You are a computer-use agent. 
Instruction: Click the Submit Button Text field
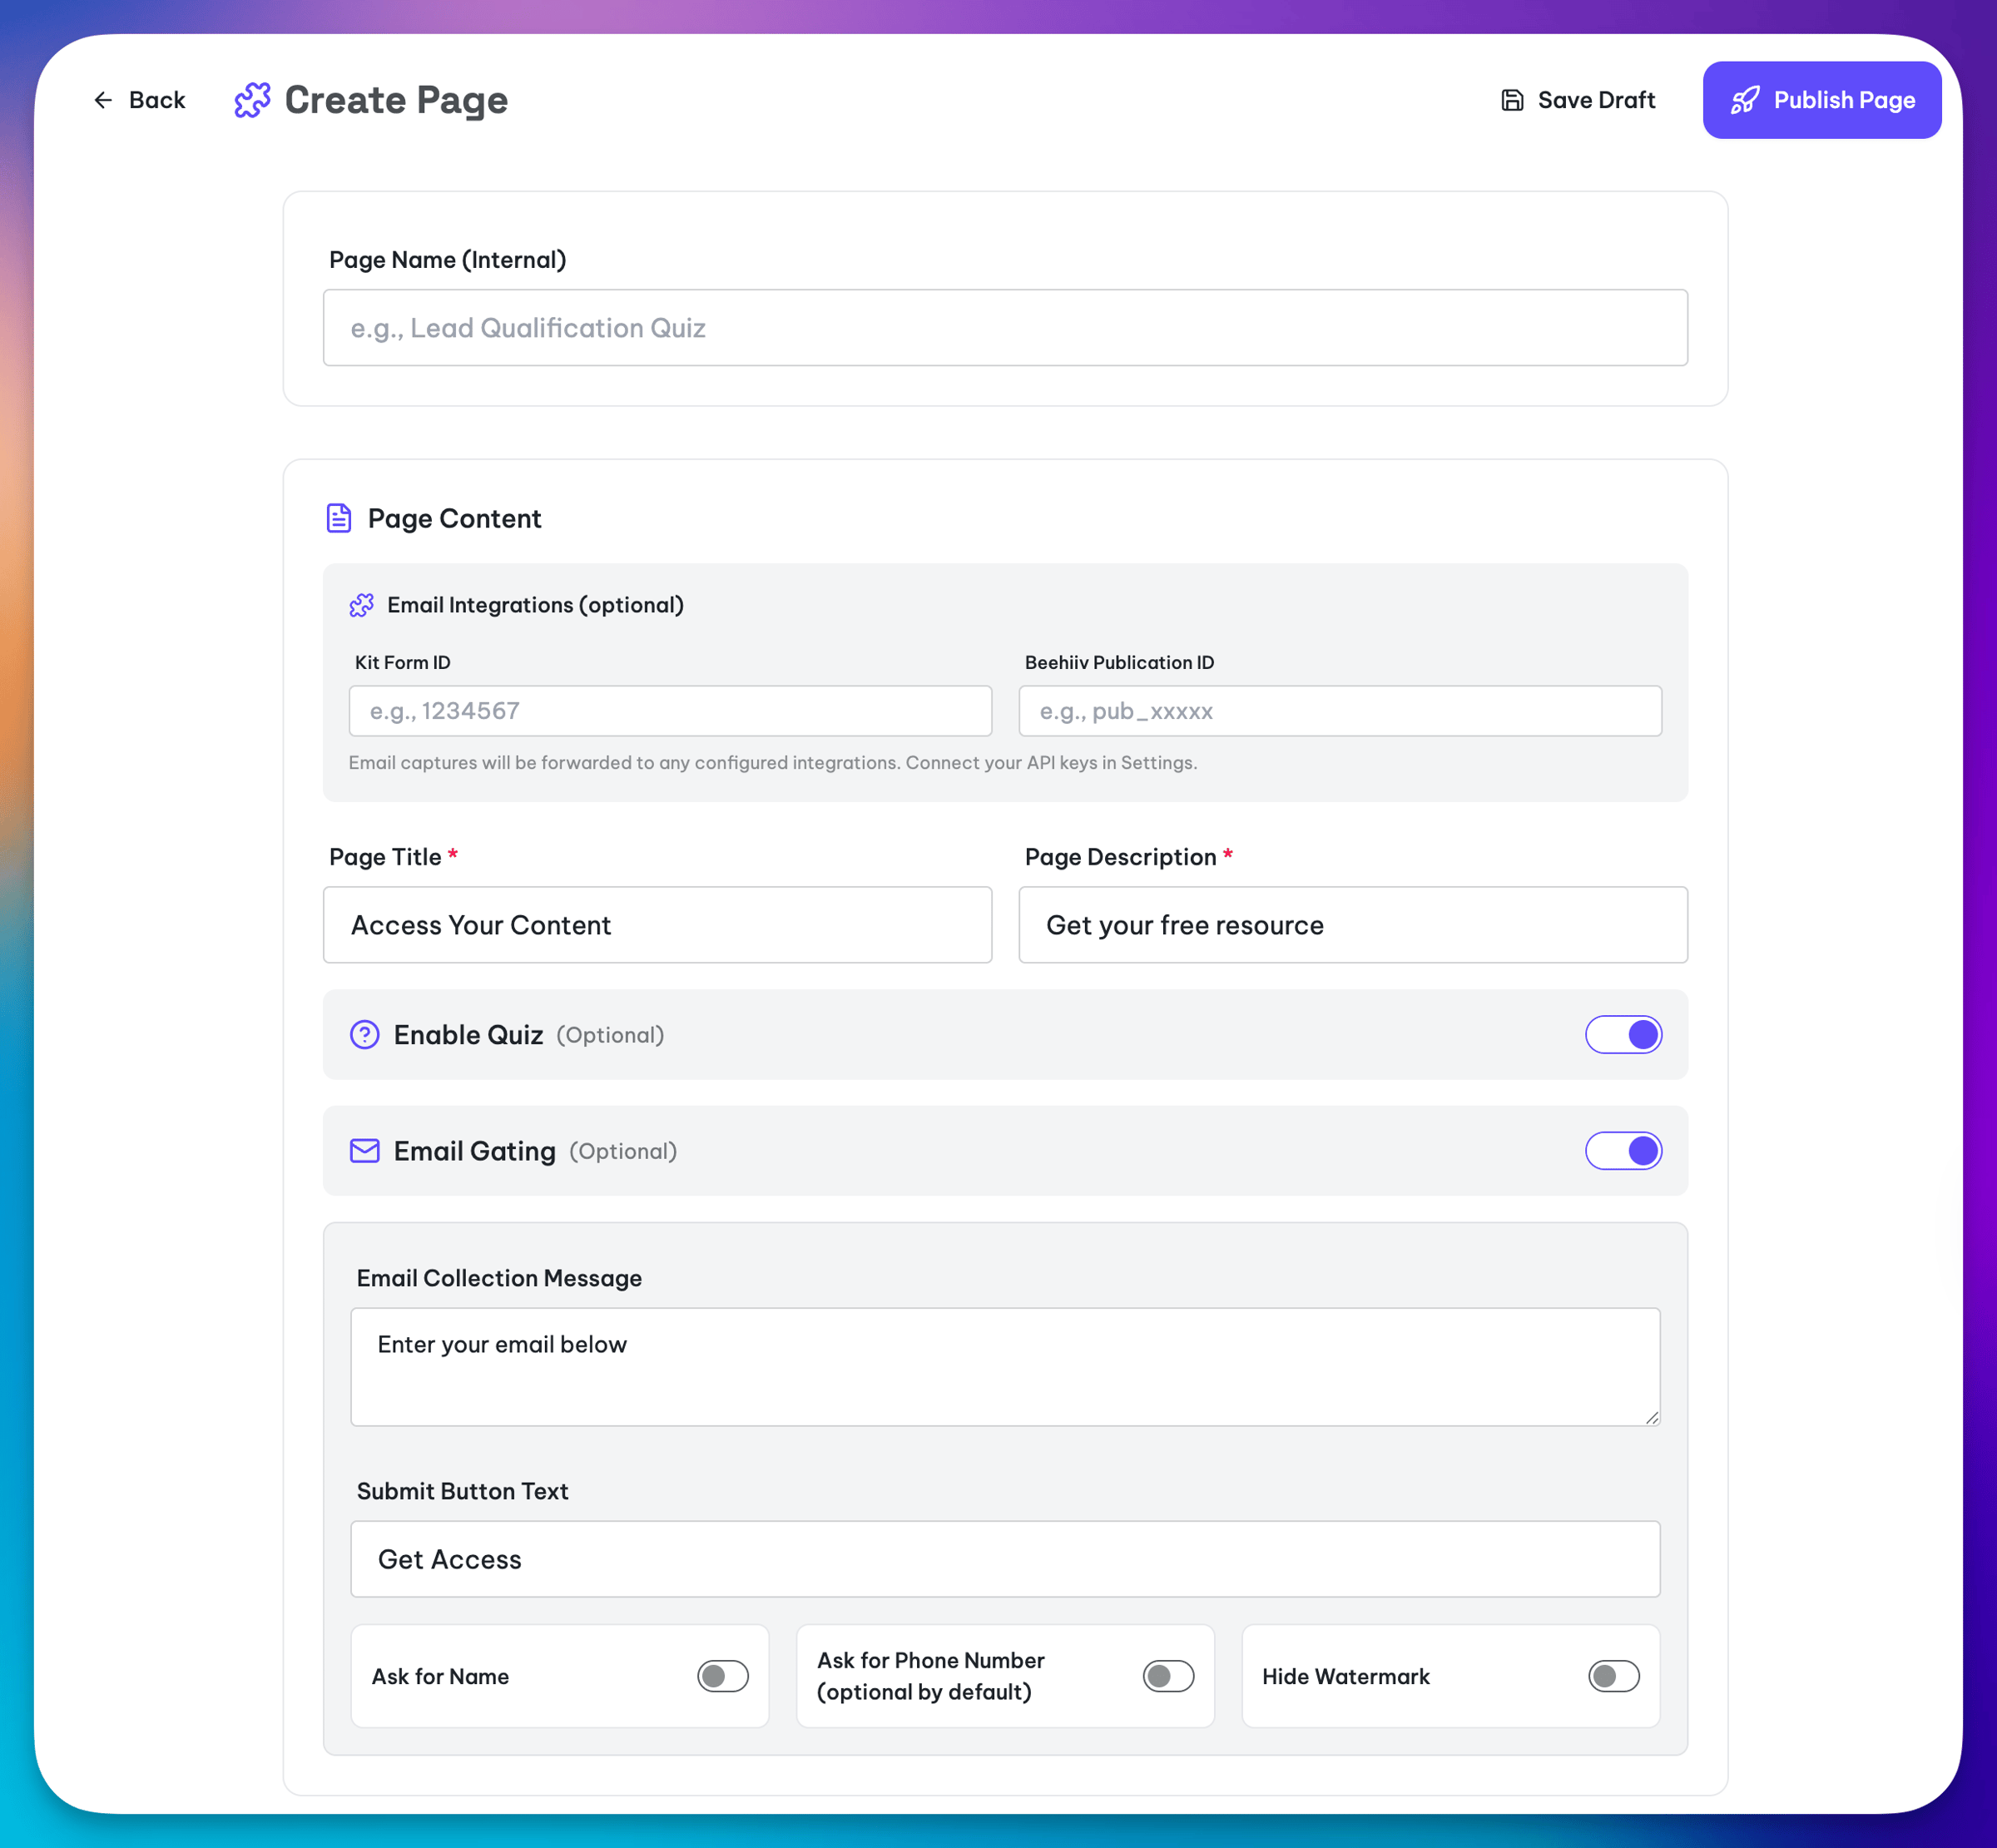1004,1559
